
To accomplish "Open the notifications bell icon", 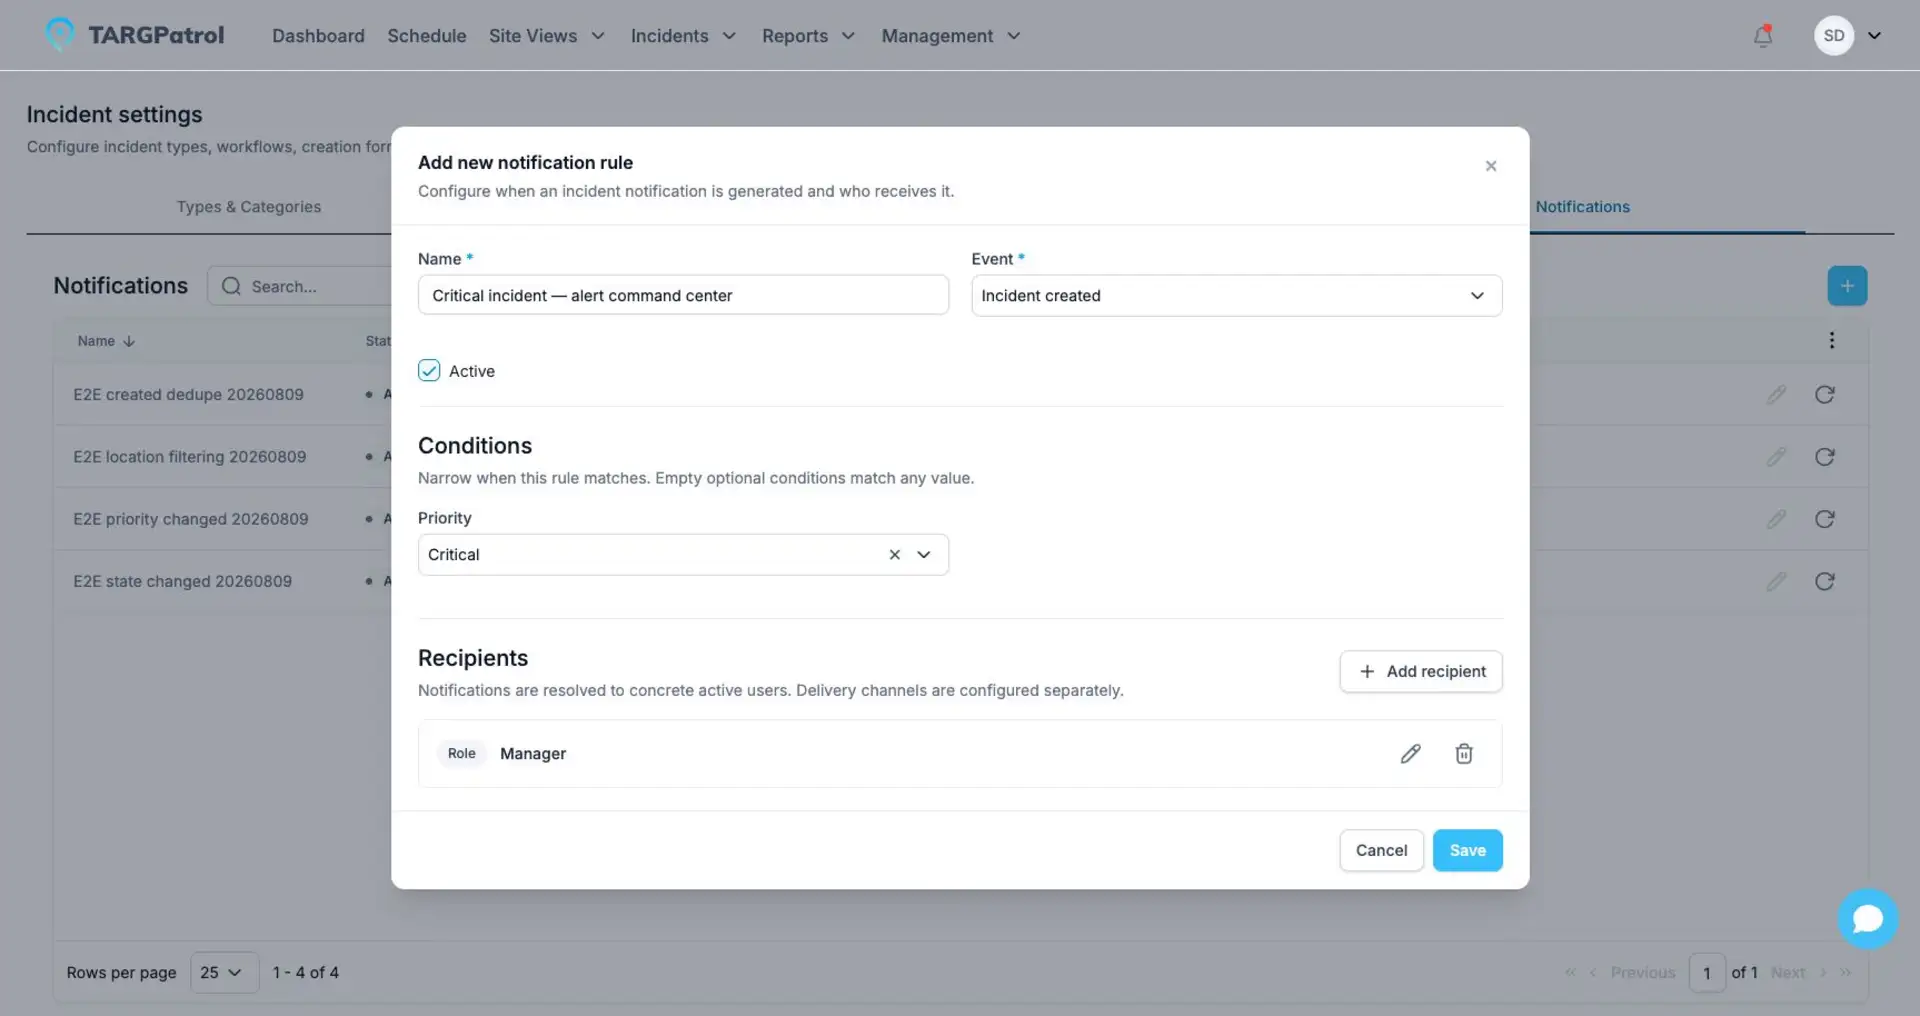I will tap(1763, 36).
